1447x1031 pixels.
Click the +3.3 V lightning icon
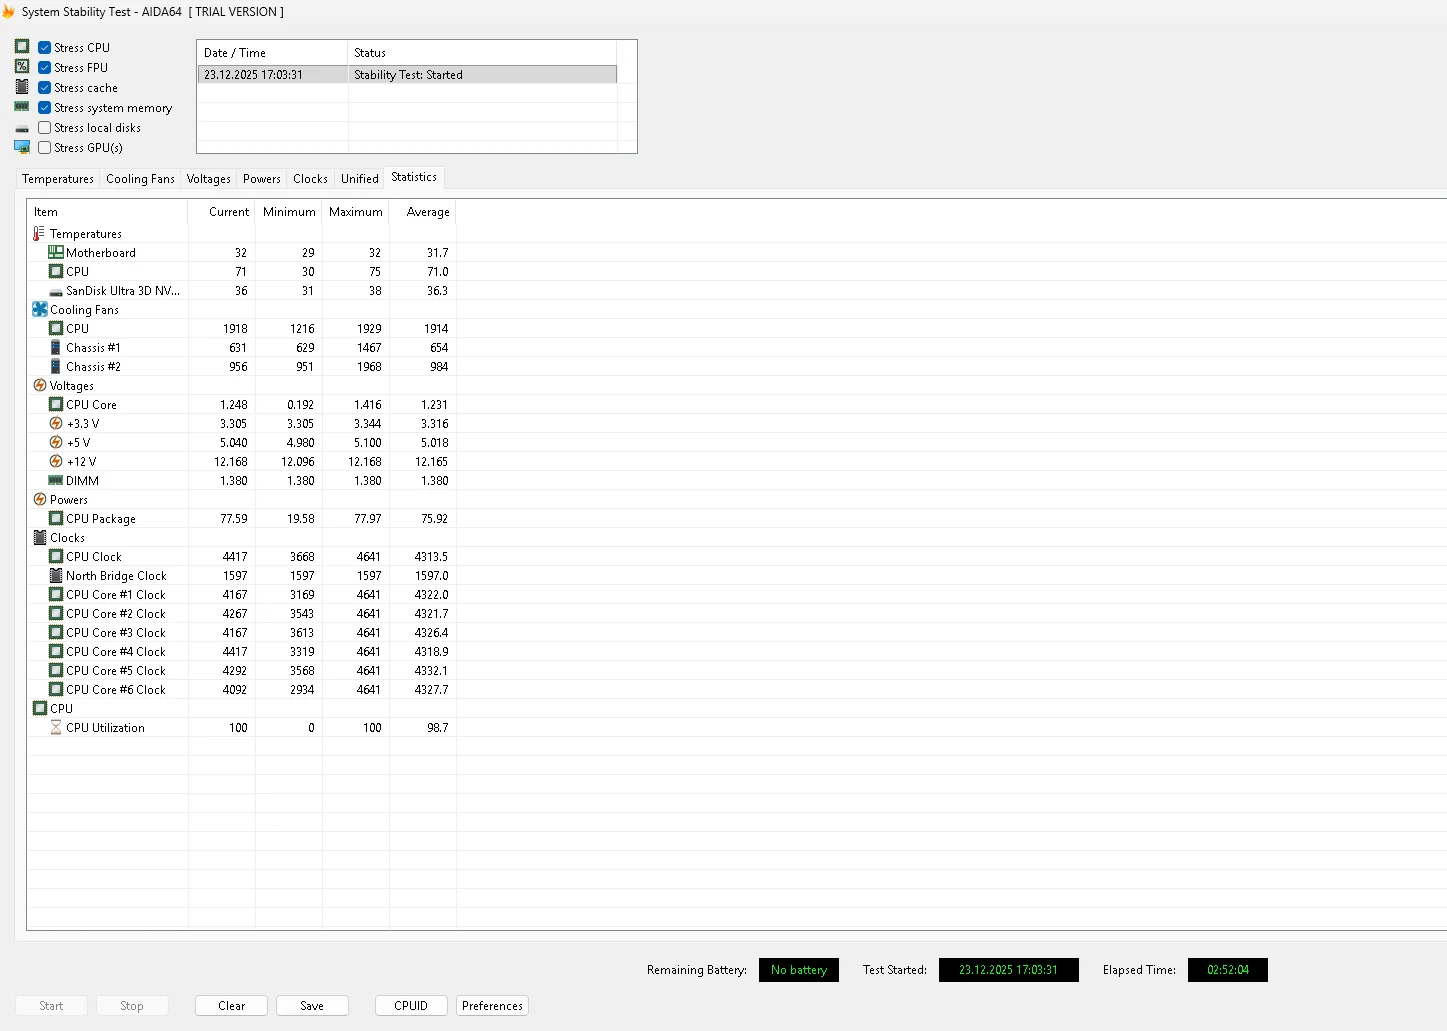tap(56, 424)
